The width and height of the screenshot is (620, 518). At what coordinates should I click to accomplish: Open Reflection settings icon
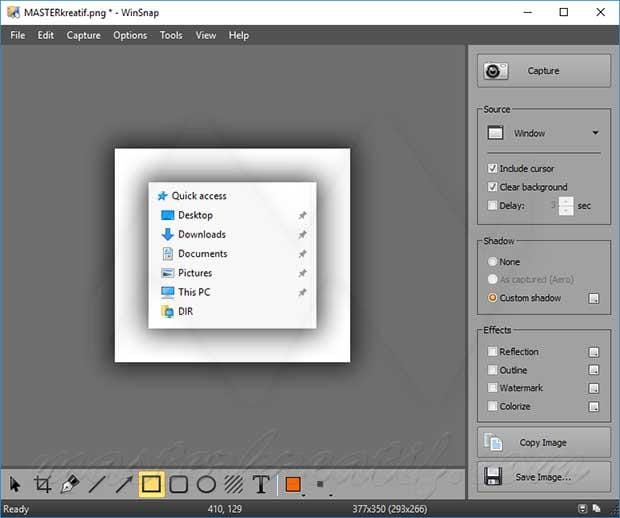pyautogui.click(x=594, y=352)
